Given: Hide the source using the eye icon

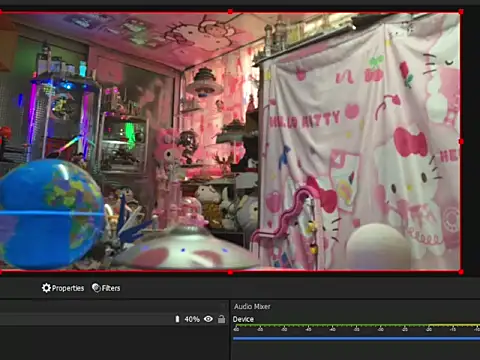Looking at the screenshot, I should (208, 319).
